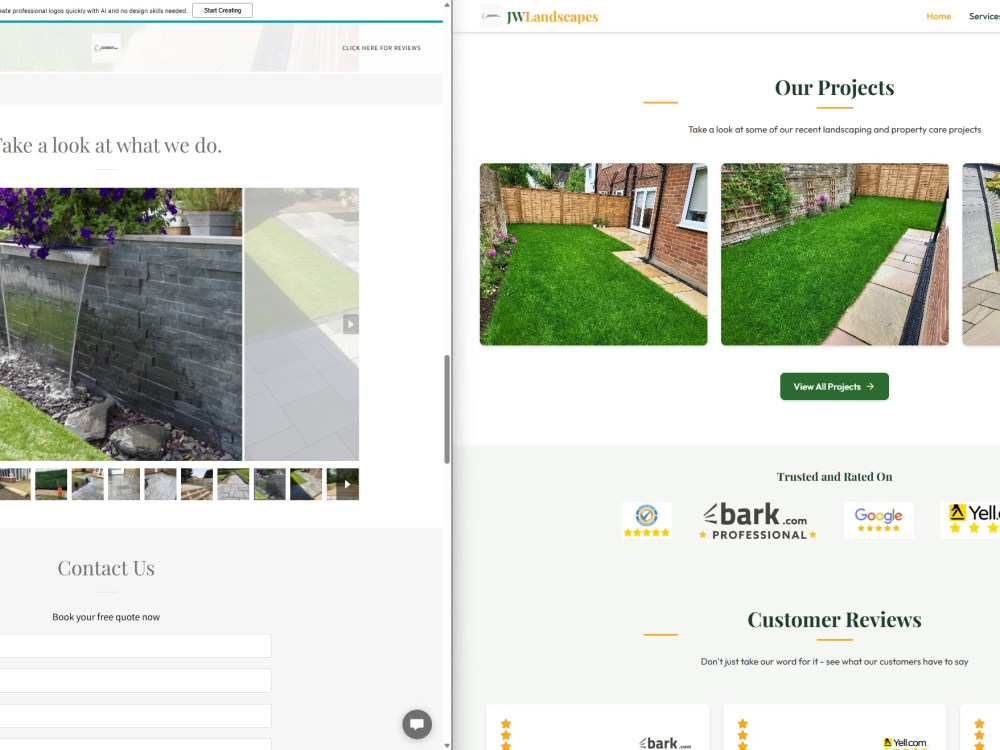Open Services in the navigation bar

pos(984,16)
